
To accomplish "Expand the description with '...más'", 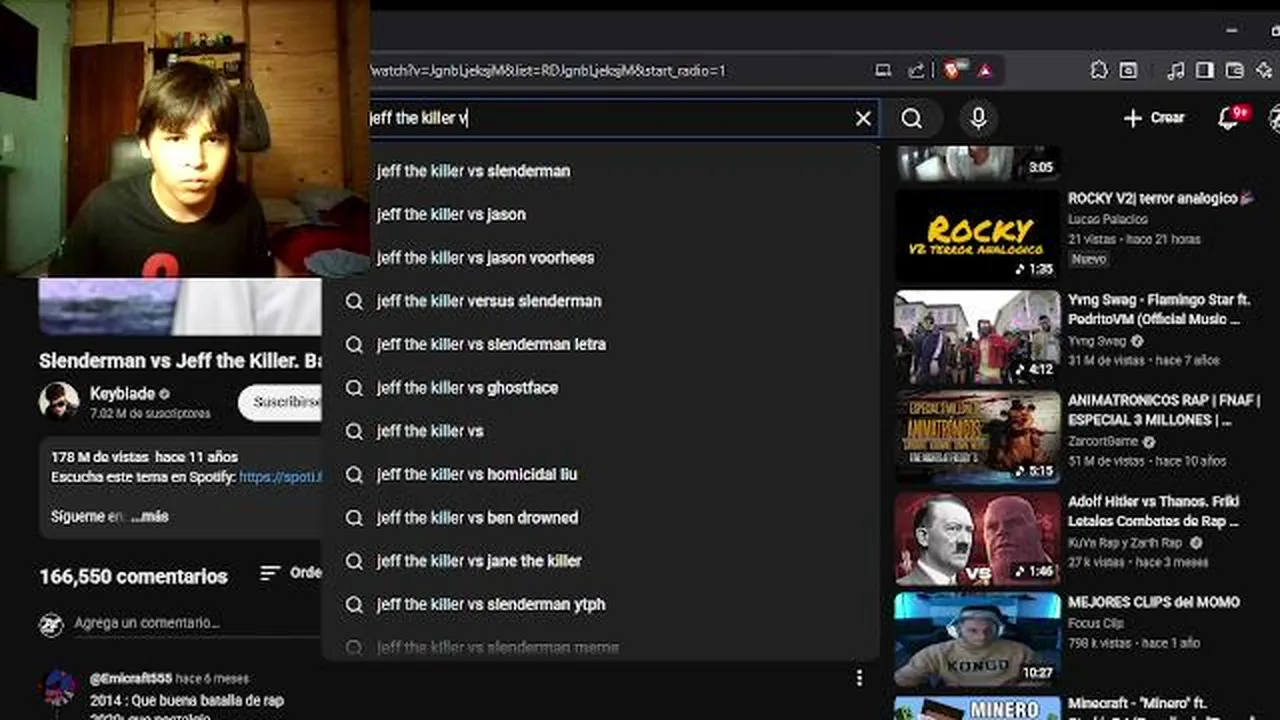I will [150, 517].
